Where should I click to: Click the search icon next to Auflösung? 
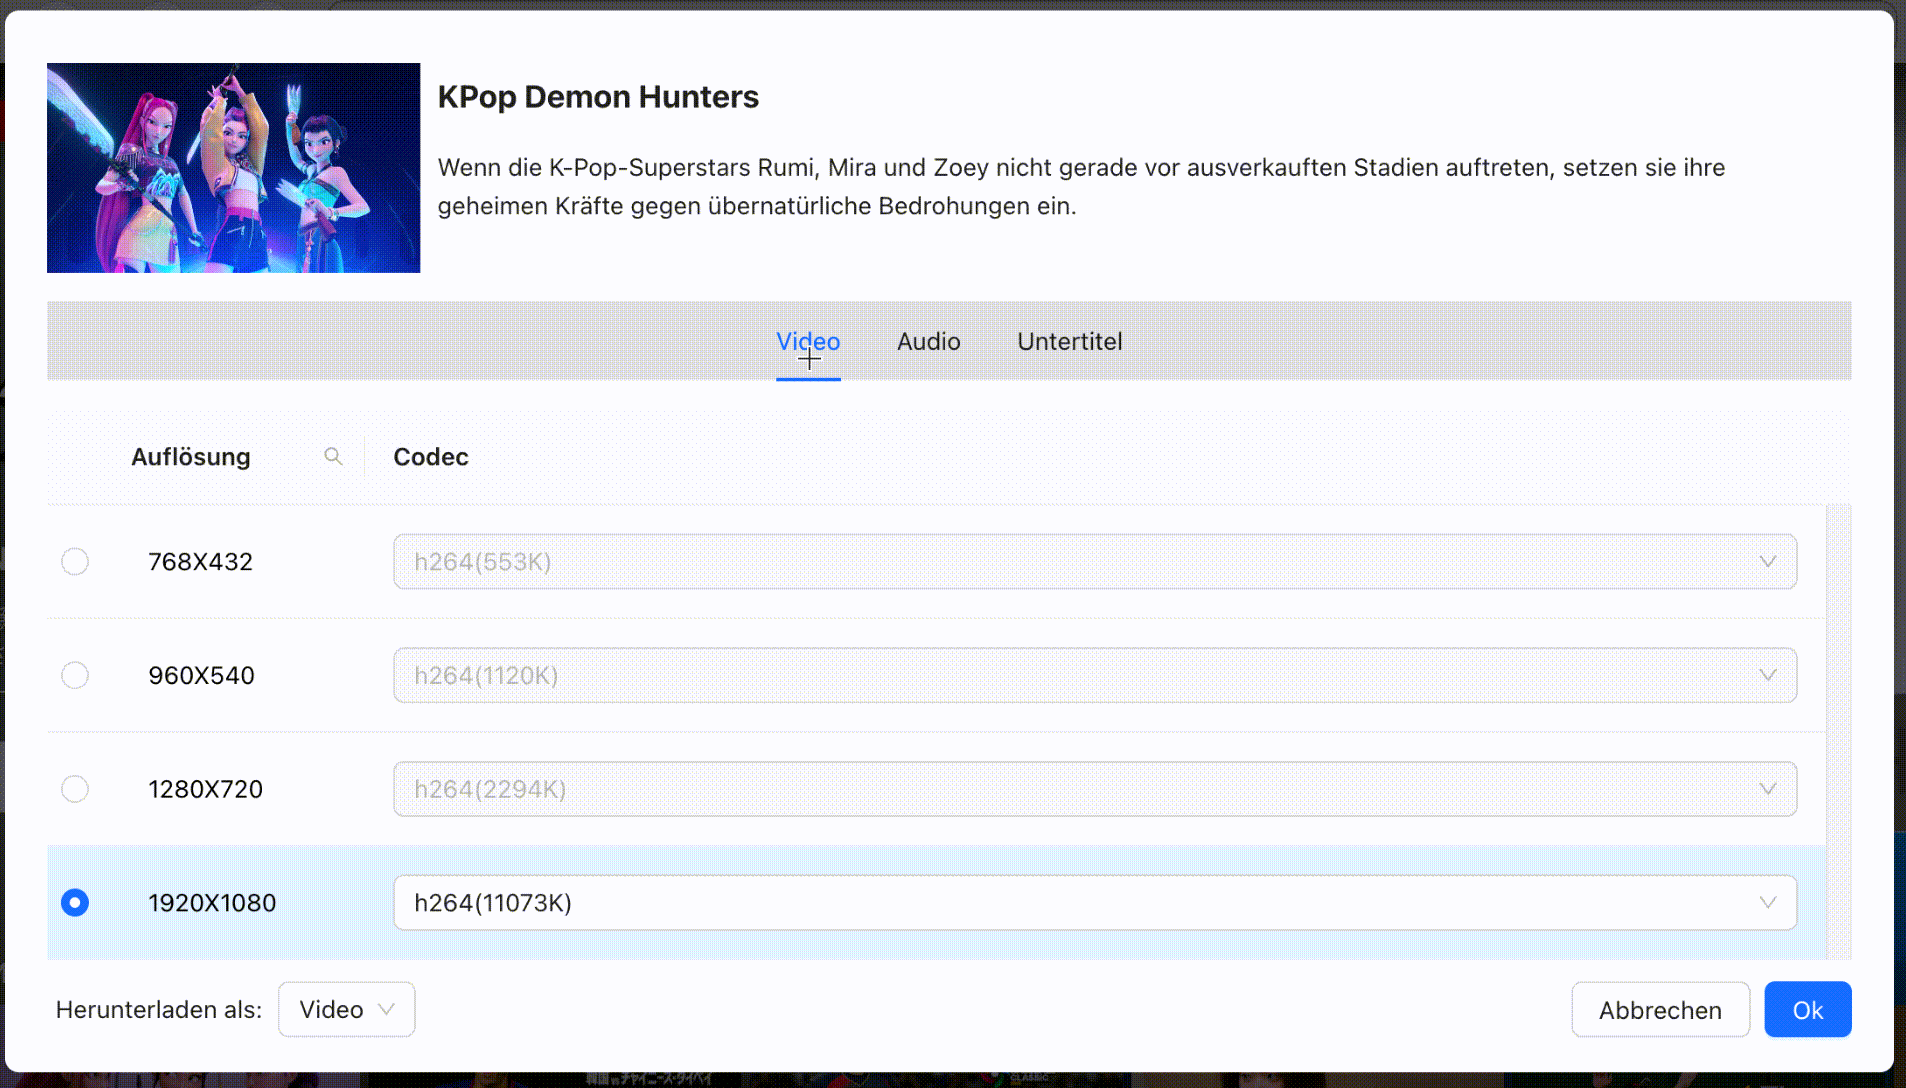point(334,456)
